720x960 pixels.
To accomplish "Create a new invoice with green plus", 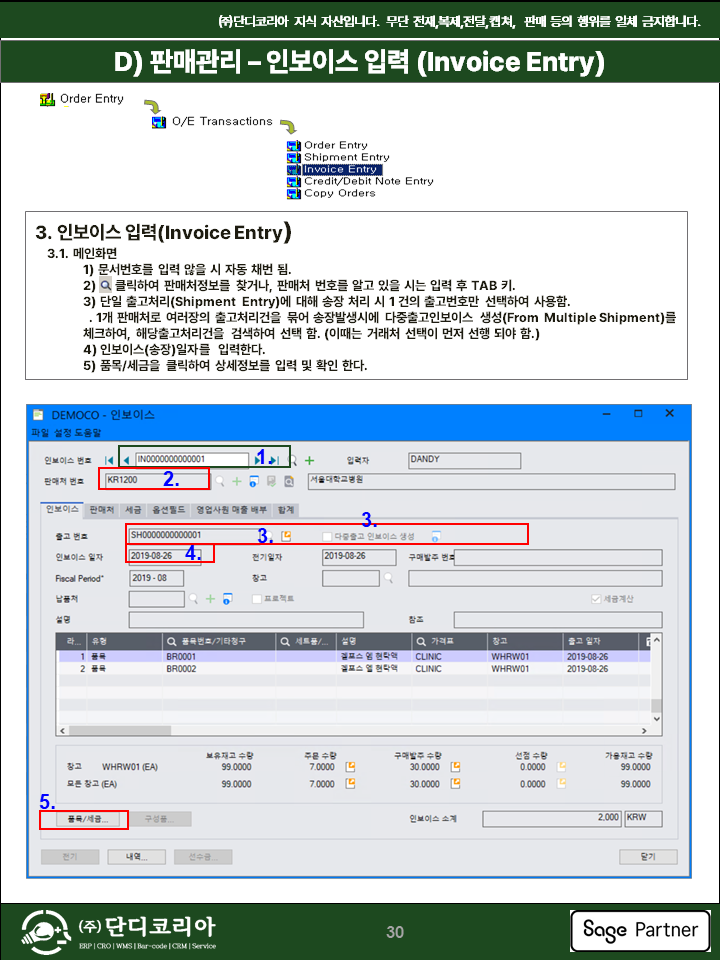I will [x=309, y=460].
